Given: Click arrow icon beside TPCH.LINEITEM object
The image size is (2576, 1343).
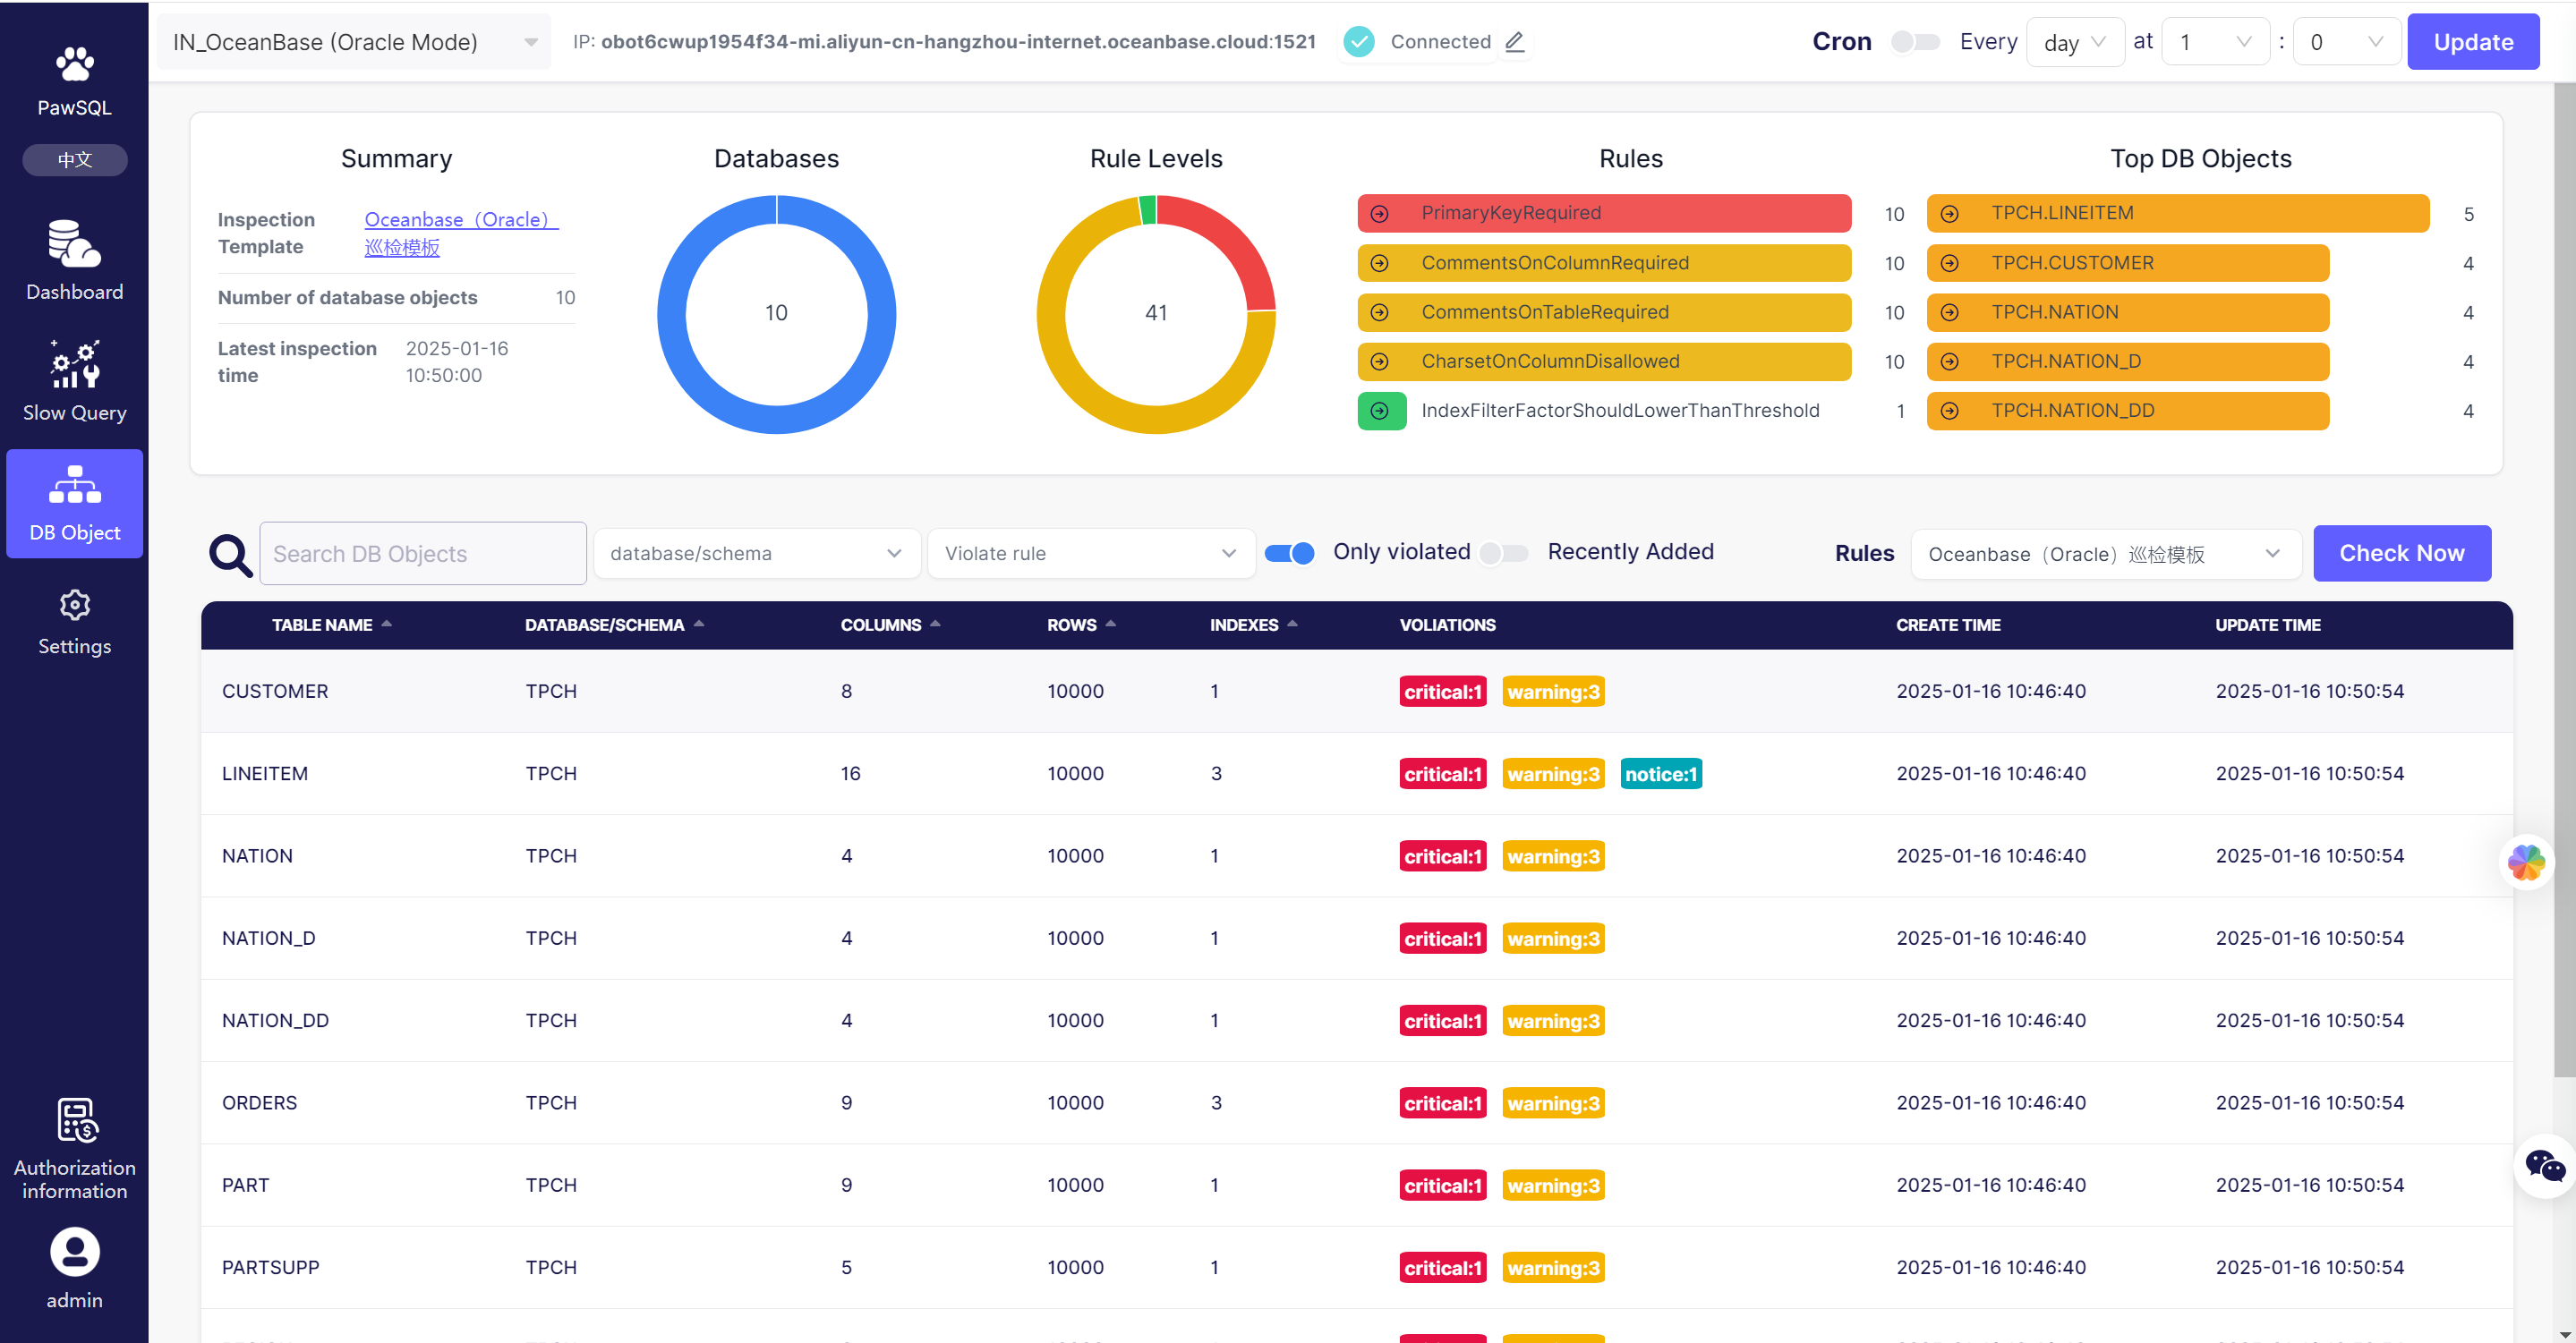Looking at the screenshot, I should pos(1949,214).
